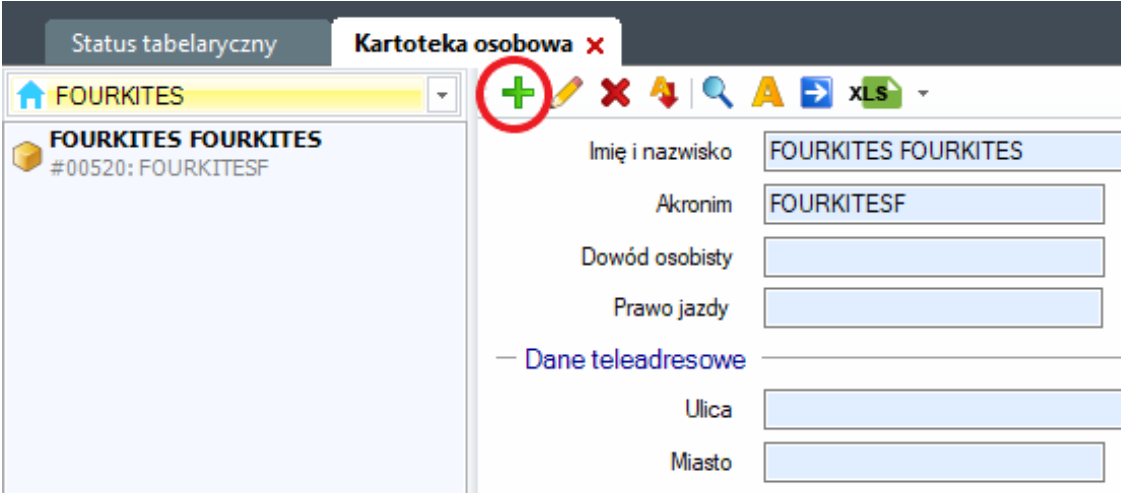Click the Miasto label

click(x=700, y=462)
